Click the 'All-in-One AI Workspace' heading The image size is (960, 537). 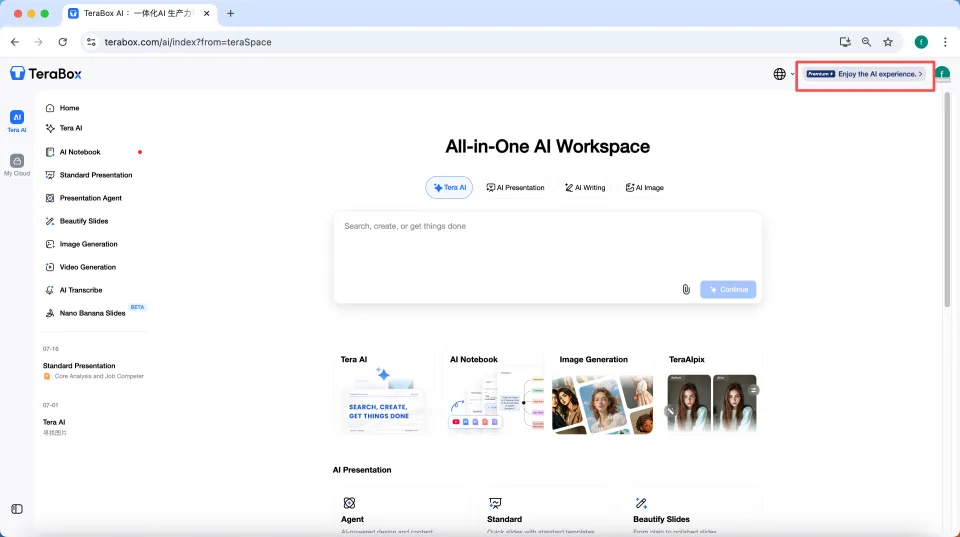point(547,146)
